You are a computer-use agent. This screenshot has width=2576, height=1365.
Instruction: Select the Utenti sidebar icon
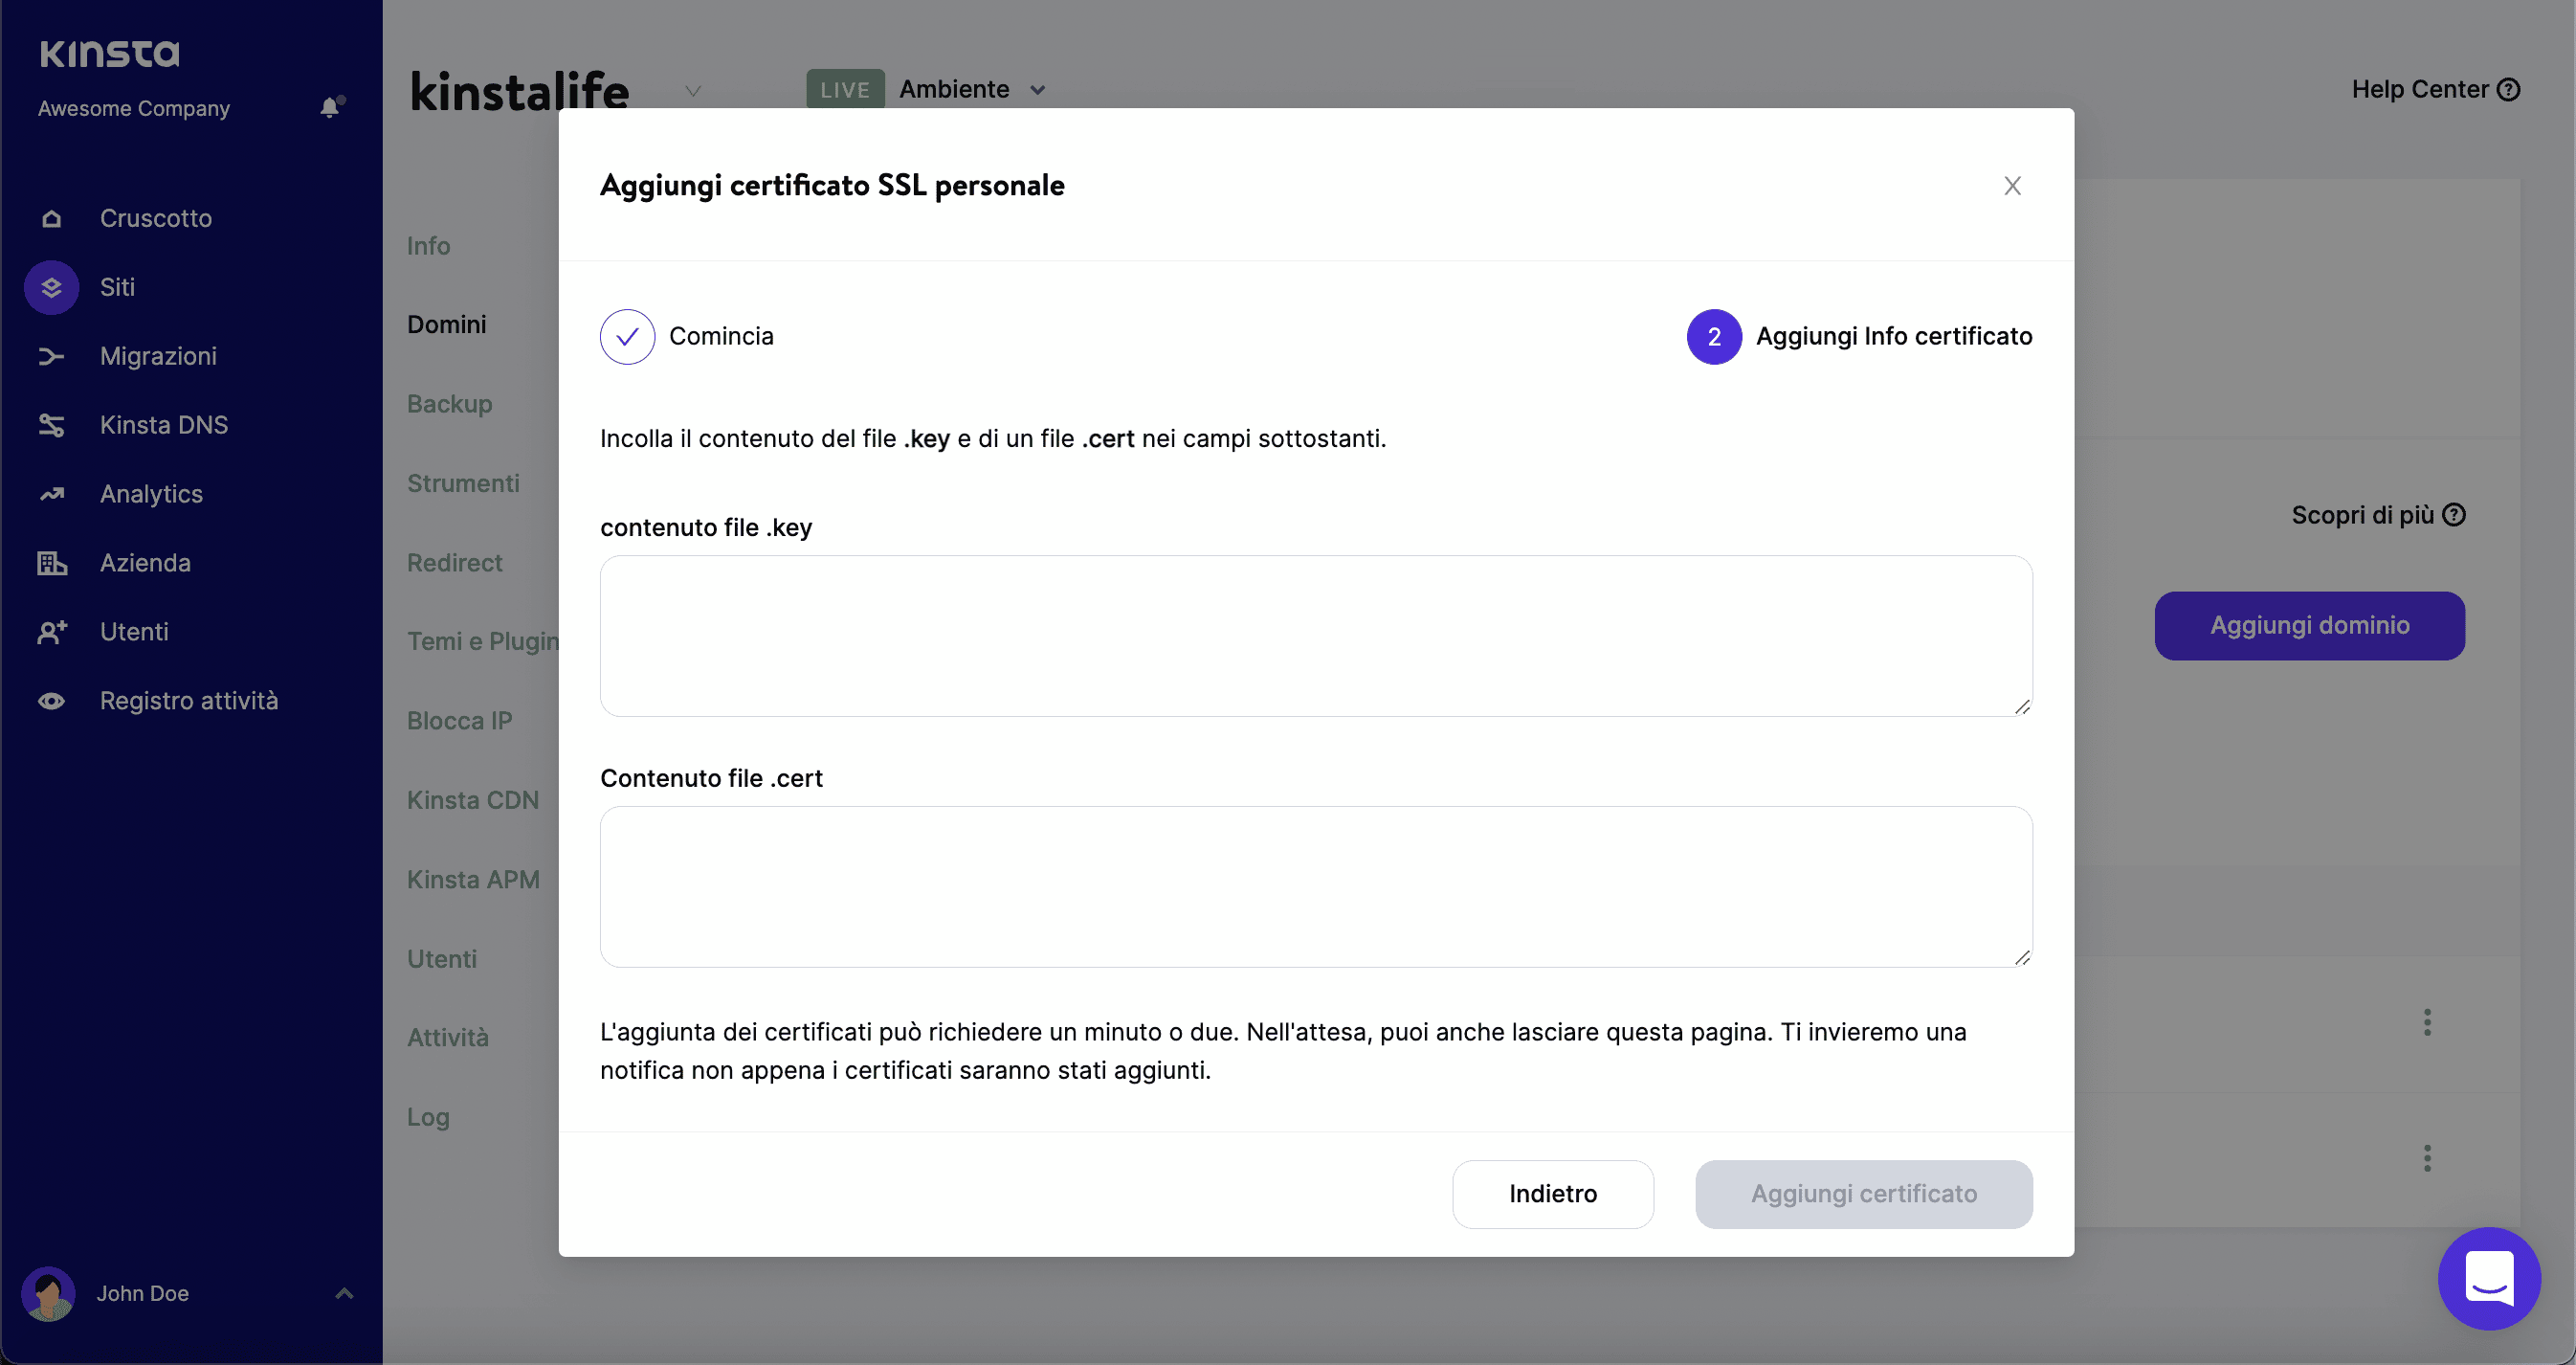(51, 631)
